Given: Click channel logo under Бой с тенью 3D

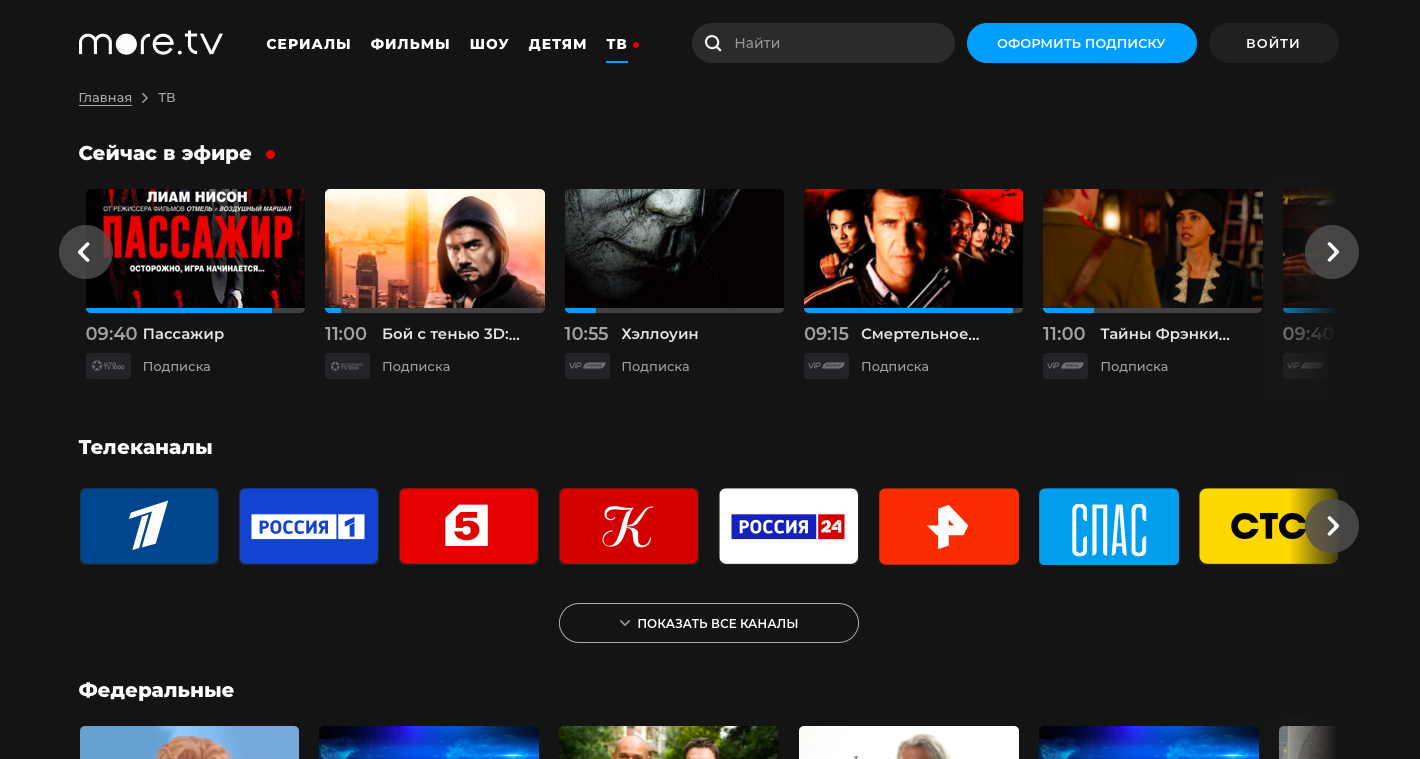Looking at the screenshot, I should pyautogui.click(x=347, y=366).
